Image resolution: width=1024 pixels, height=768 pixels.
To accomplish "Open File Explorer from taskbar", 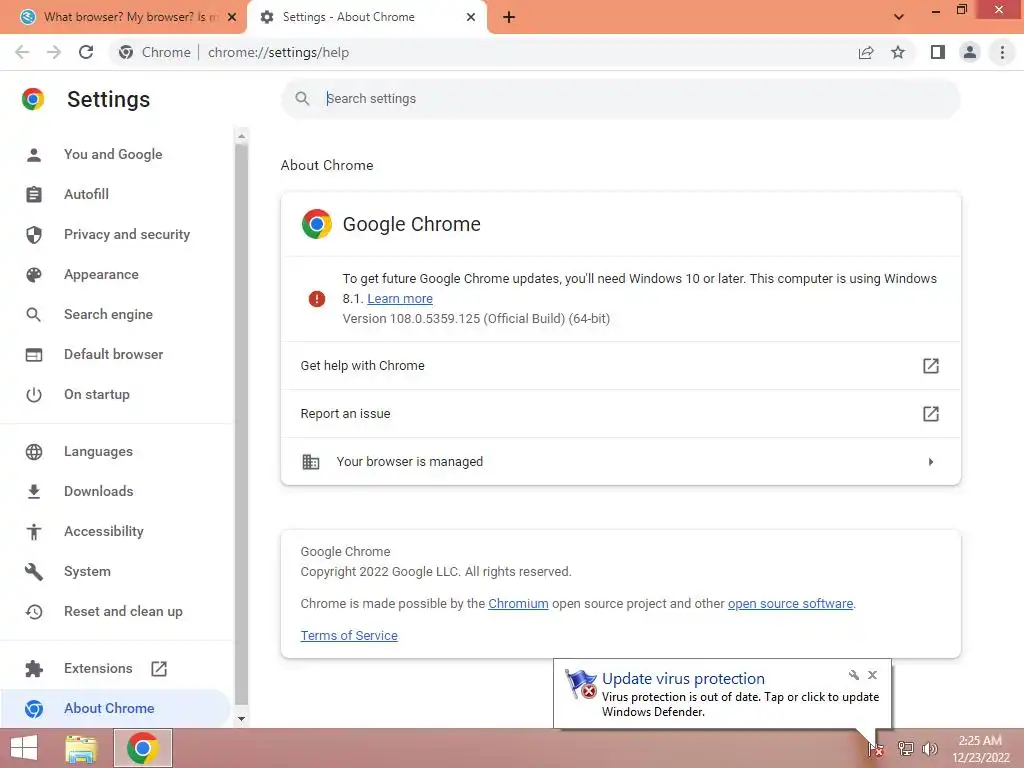I will coord(81,748).
